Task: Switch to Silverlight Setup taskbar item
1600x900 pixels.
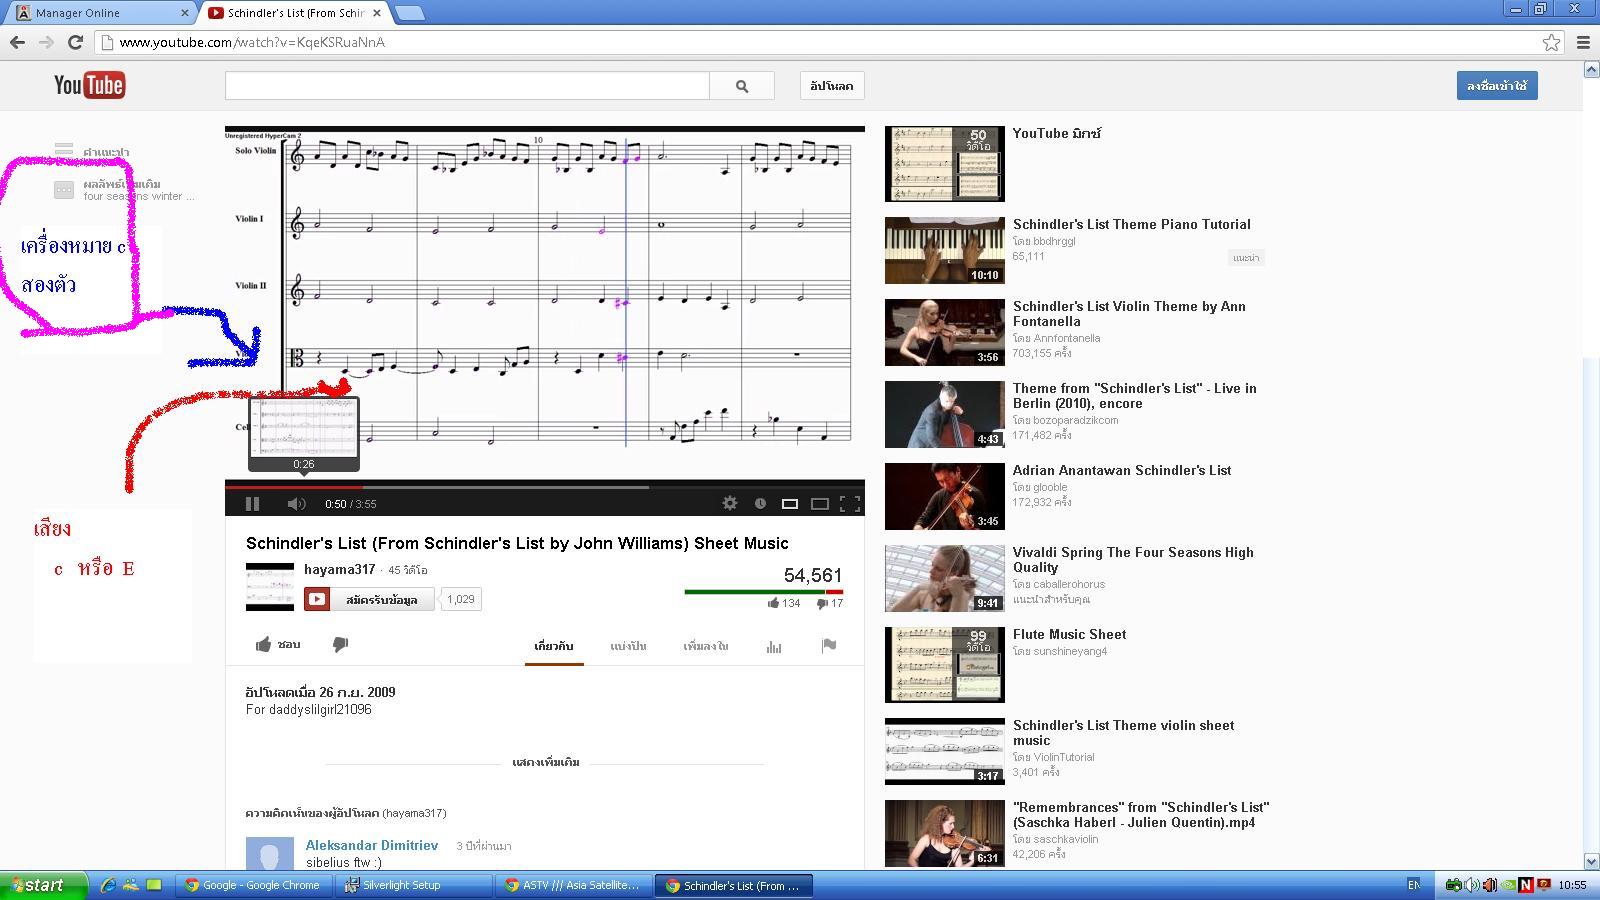Action: click(x=413, y=885)
